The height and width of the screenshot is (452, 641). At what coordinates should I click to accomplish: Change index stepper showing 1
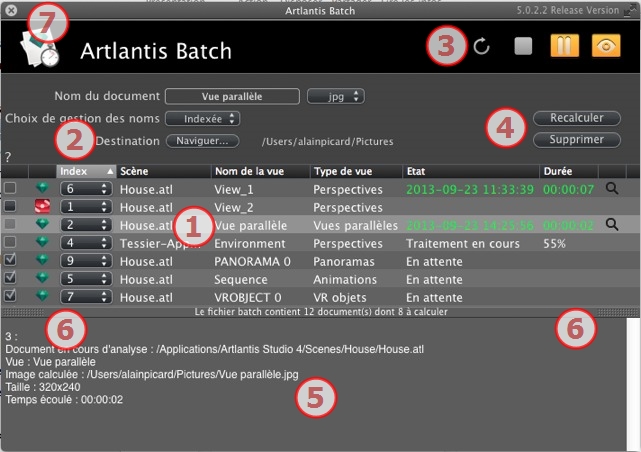click(86, 207)
